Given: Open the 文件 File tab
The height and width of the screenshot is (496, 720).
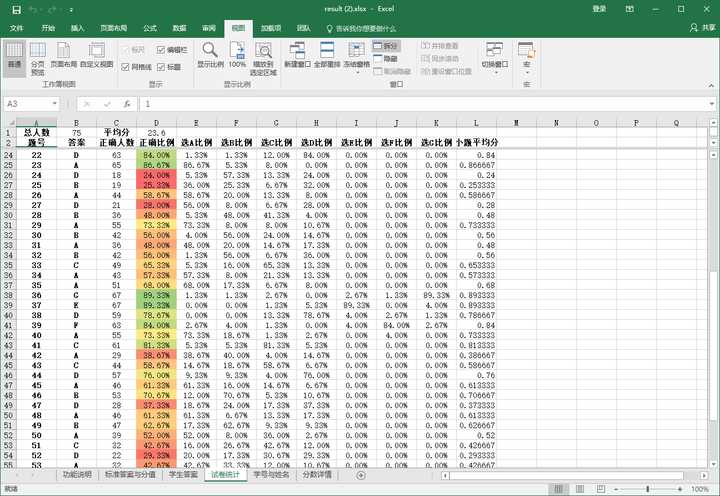Looking at the screenshot, I should point(17,28).
